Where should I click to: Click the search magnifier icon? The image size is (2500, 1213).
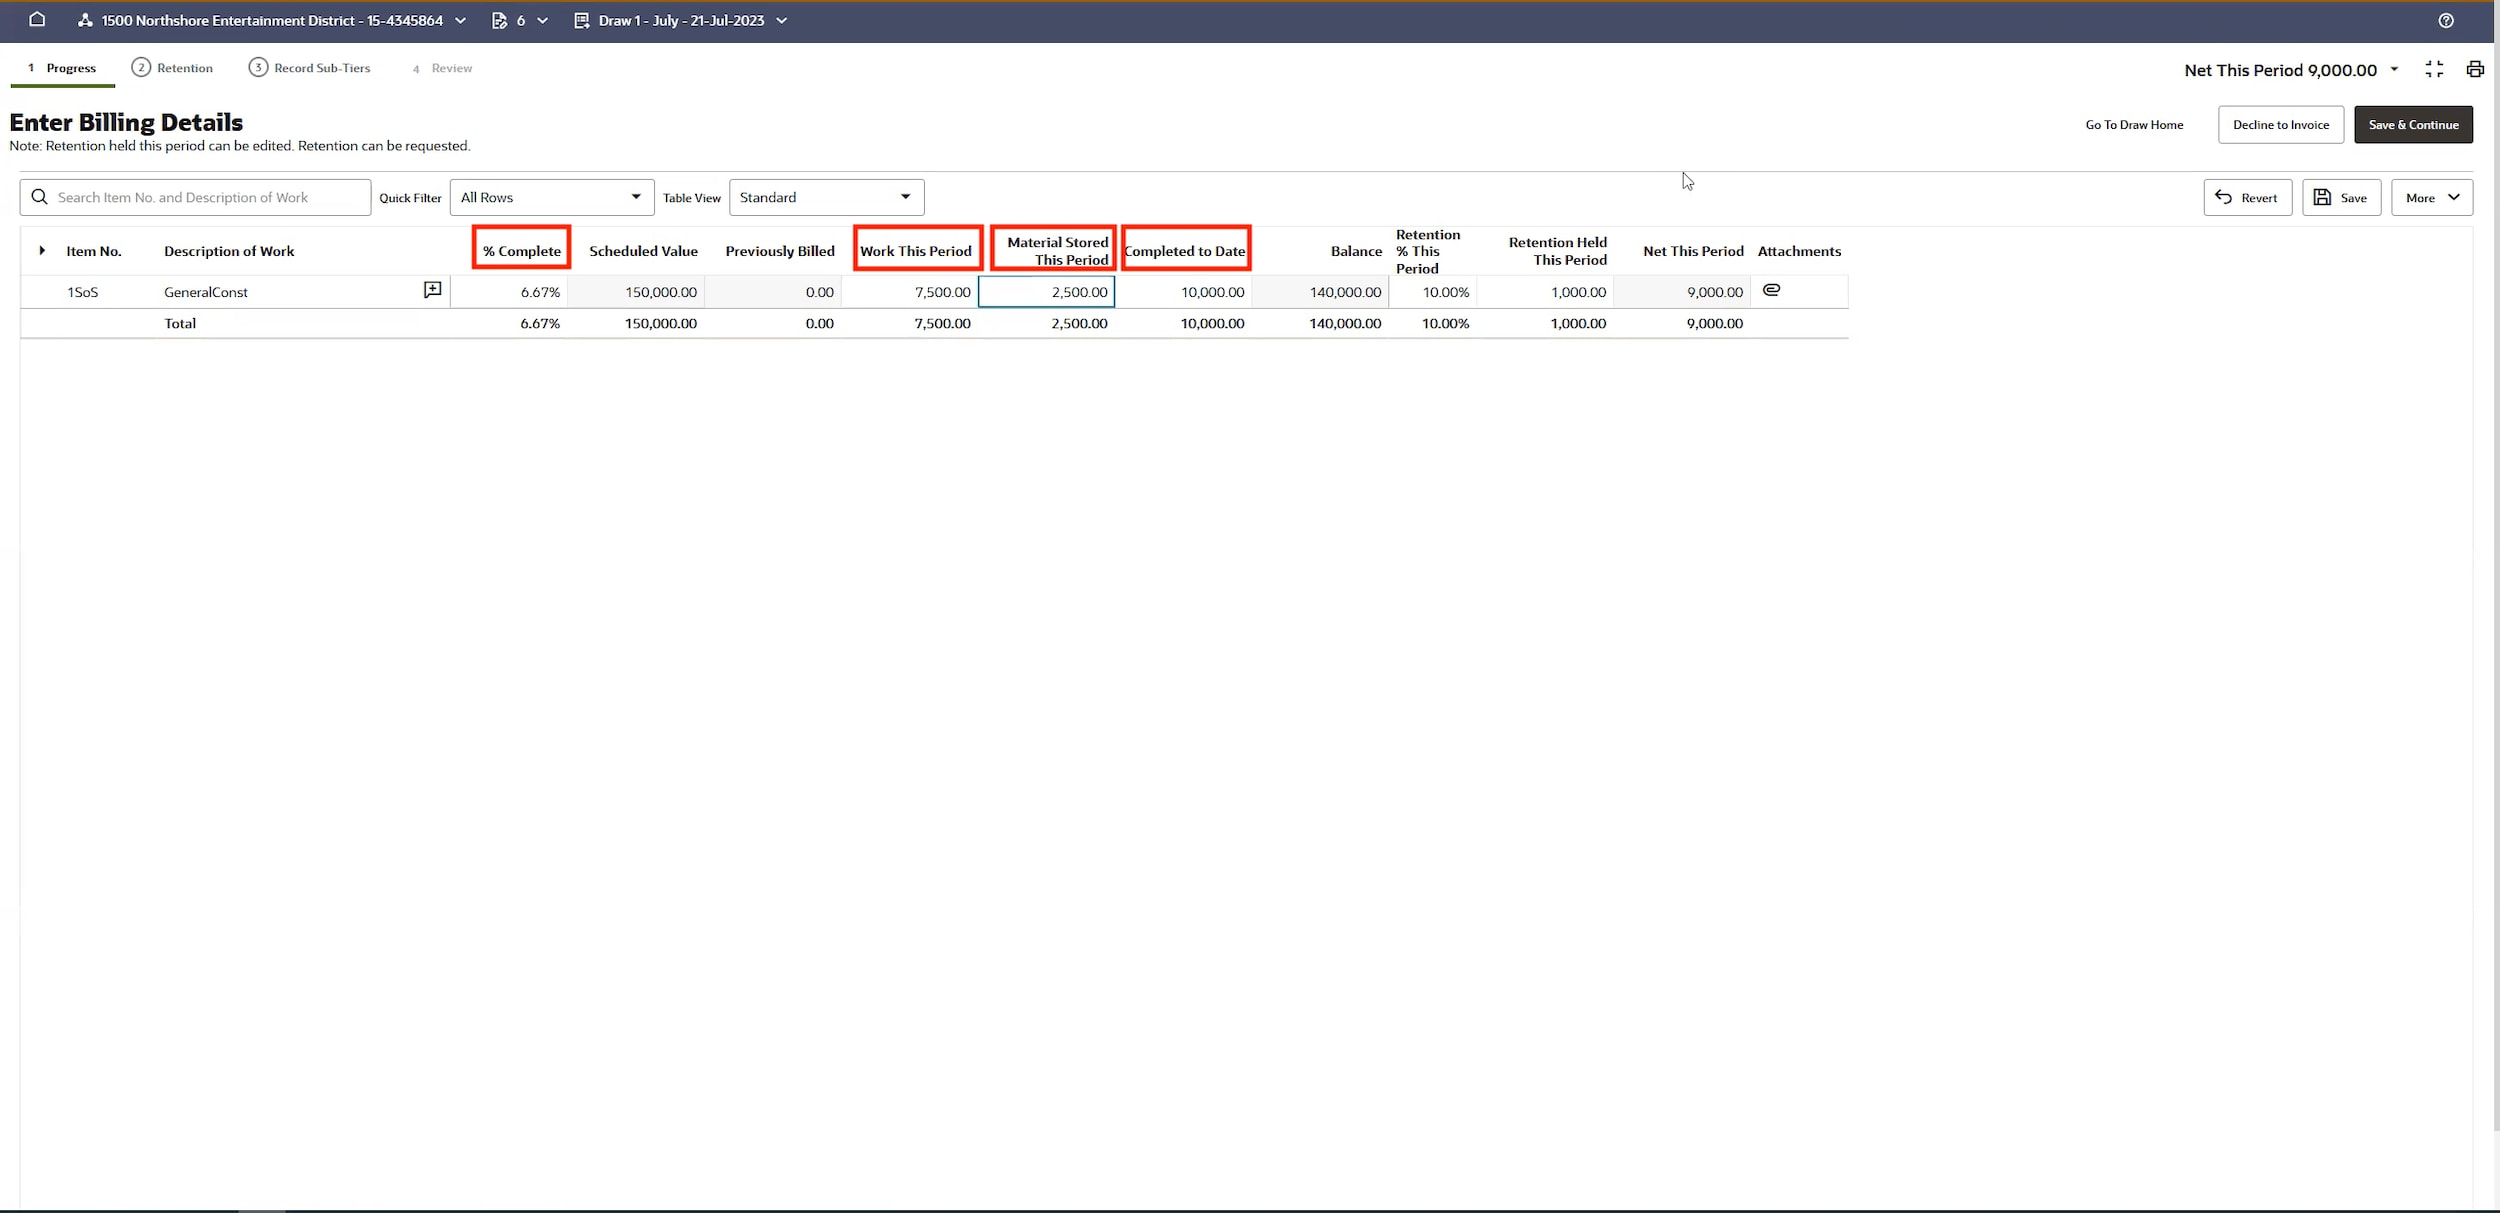click(x=40, y=197)
